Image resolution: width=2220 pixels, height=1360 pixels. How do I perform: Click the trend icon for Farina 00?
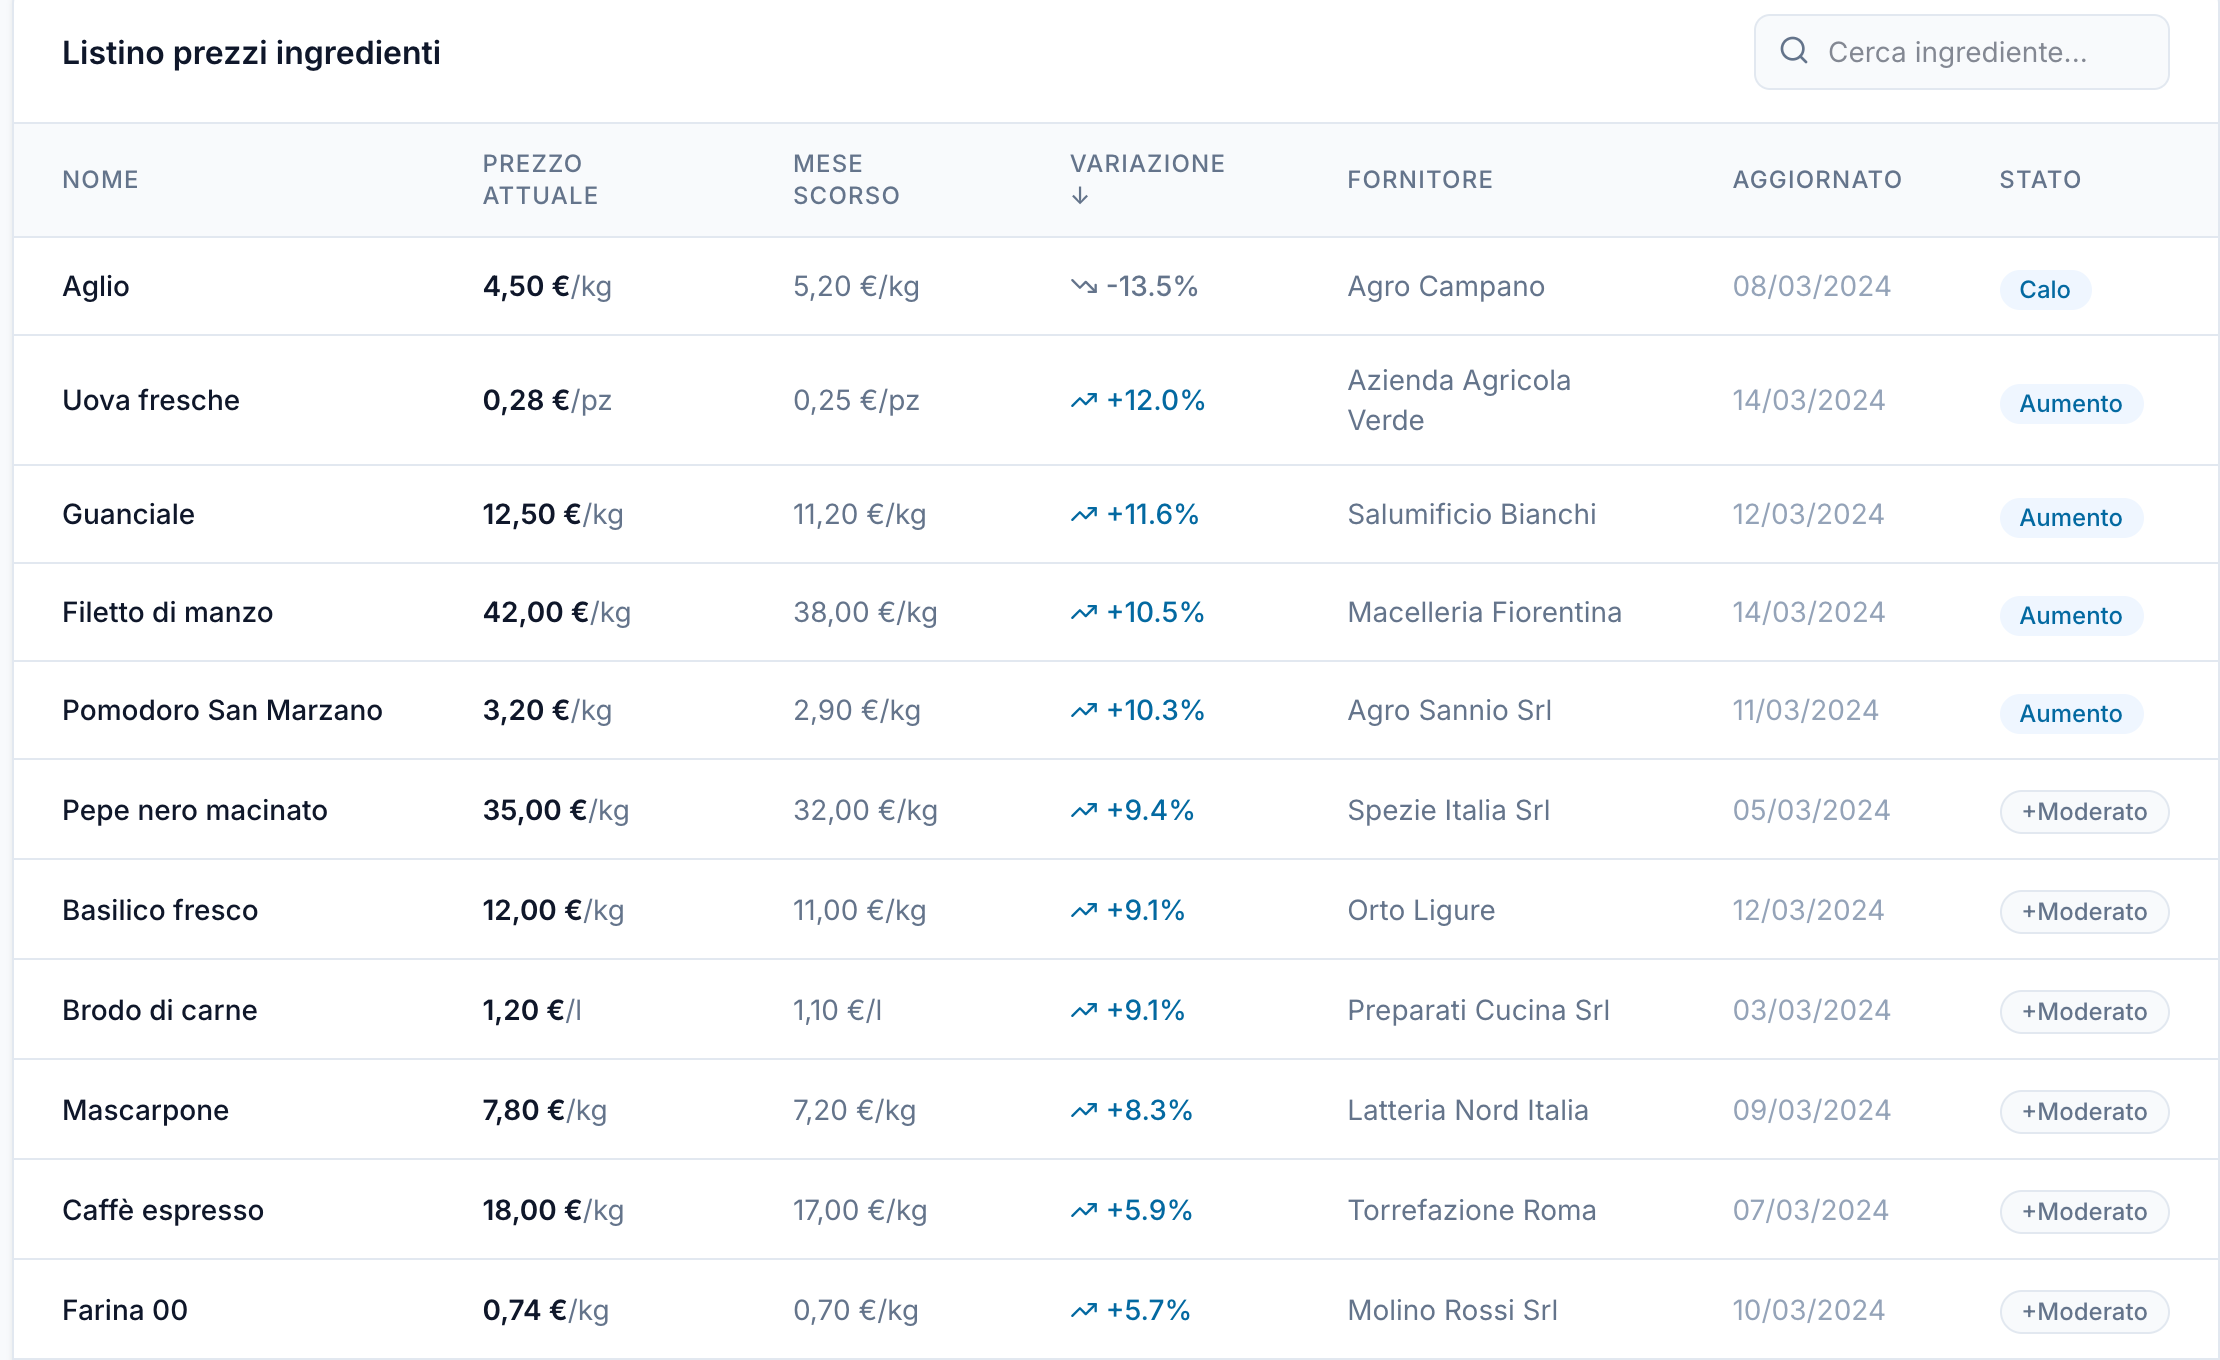coord(1084,1311)
